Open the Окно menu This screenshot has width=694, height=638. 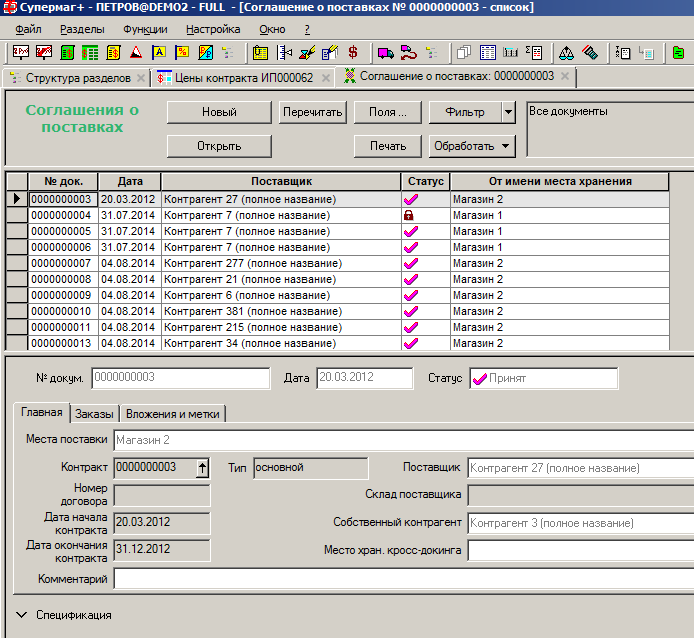tap(272, 30)
